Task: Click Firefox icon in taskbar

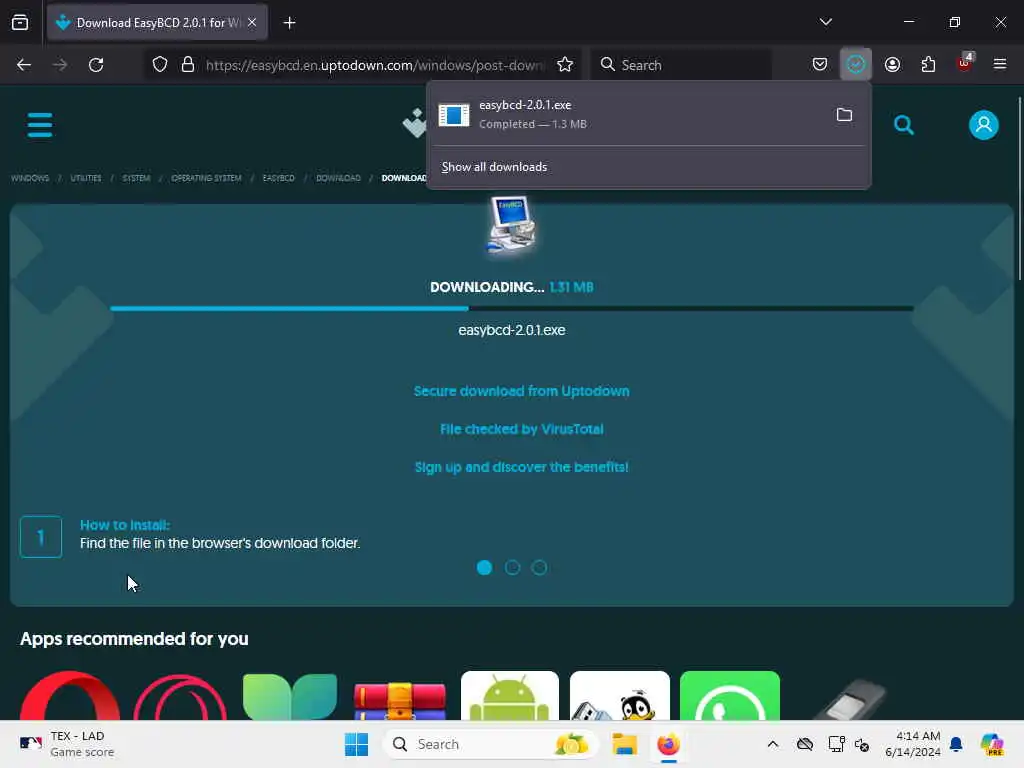Action: coord(669,744)
